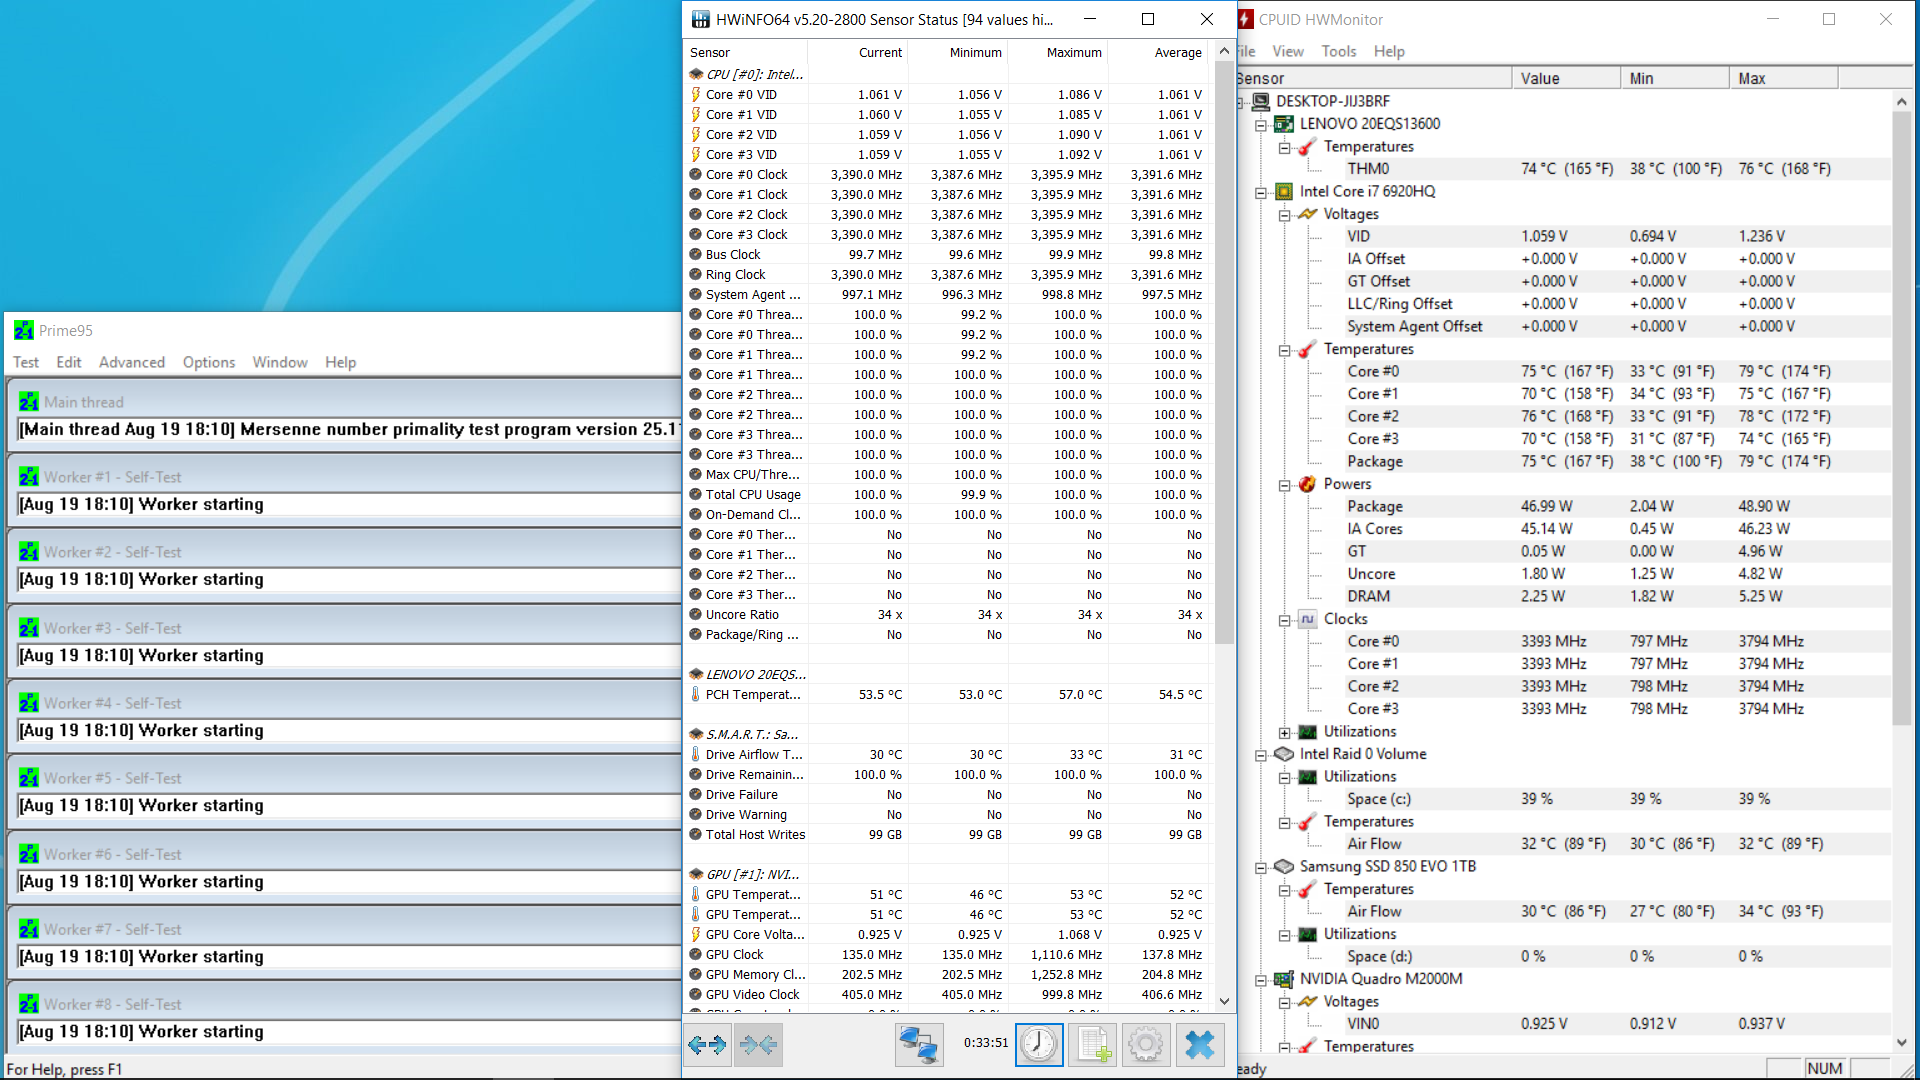Viewport: 1920px width, 1080px height.
Task: Open the View menu in HWMonitor
Action: pyautogui.click(x=1288, y=51)
